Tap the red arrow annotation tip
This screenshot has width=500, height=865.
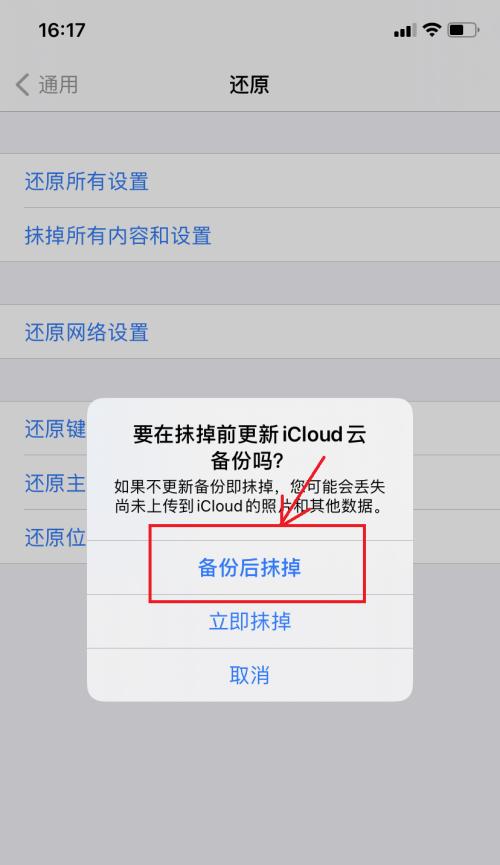click(x=282, y=523)
